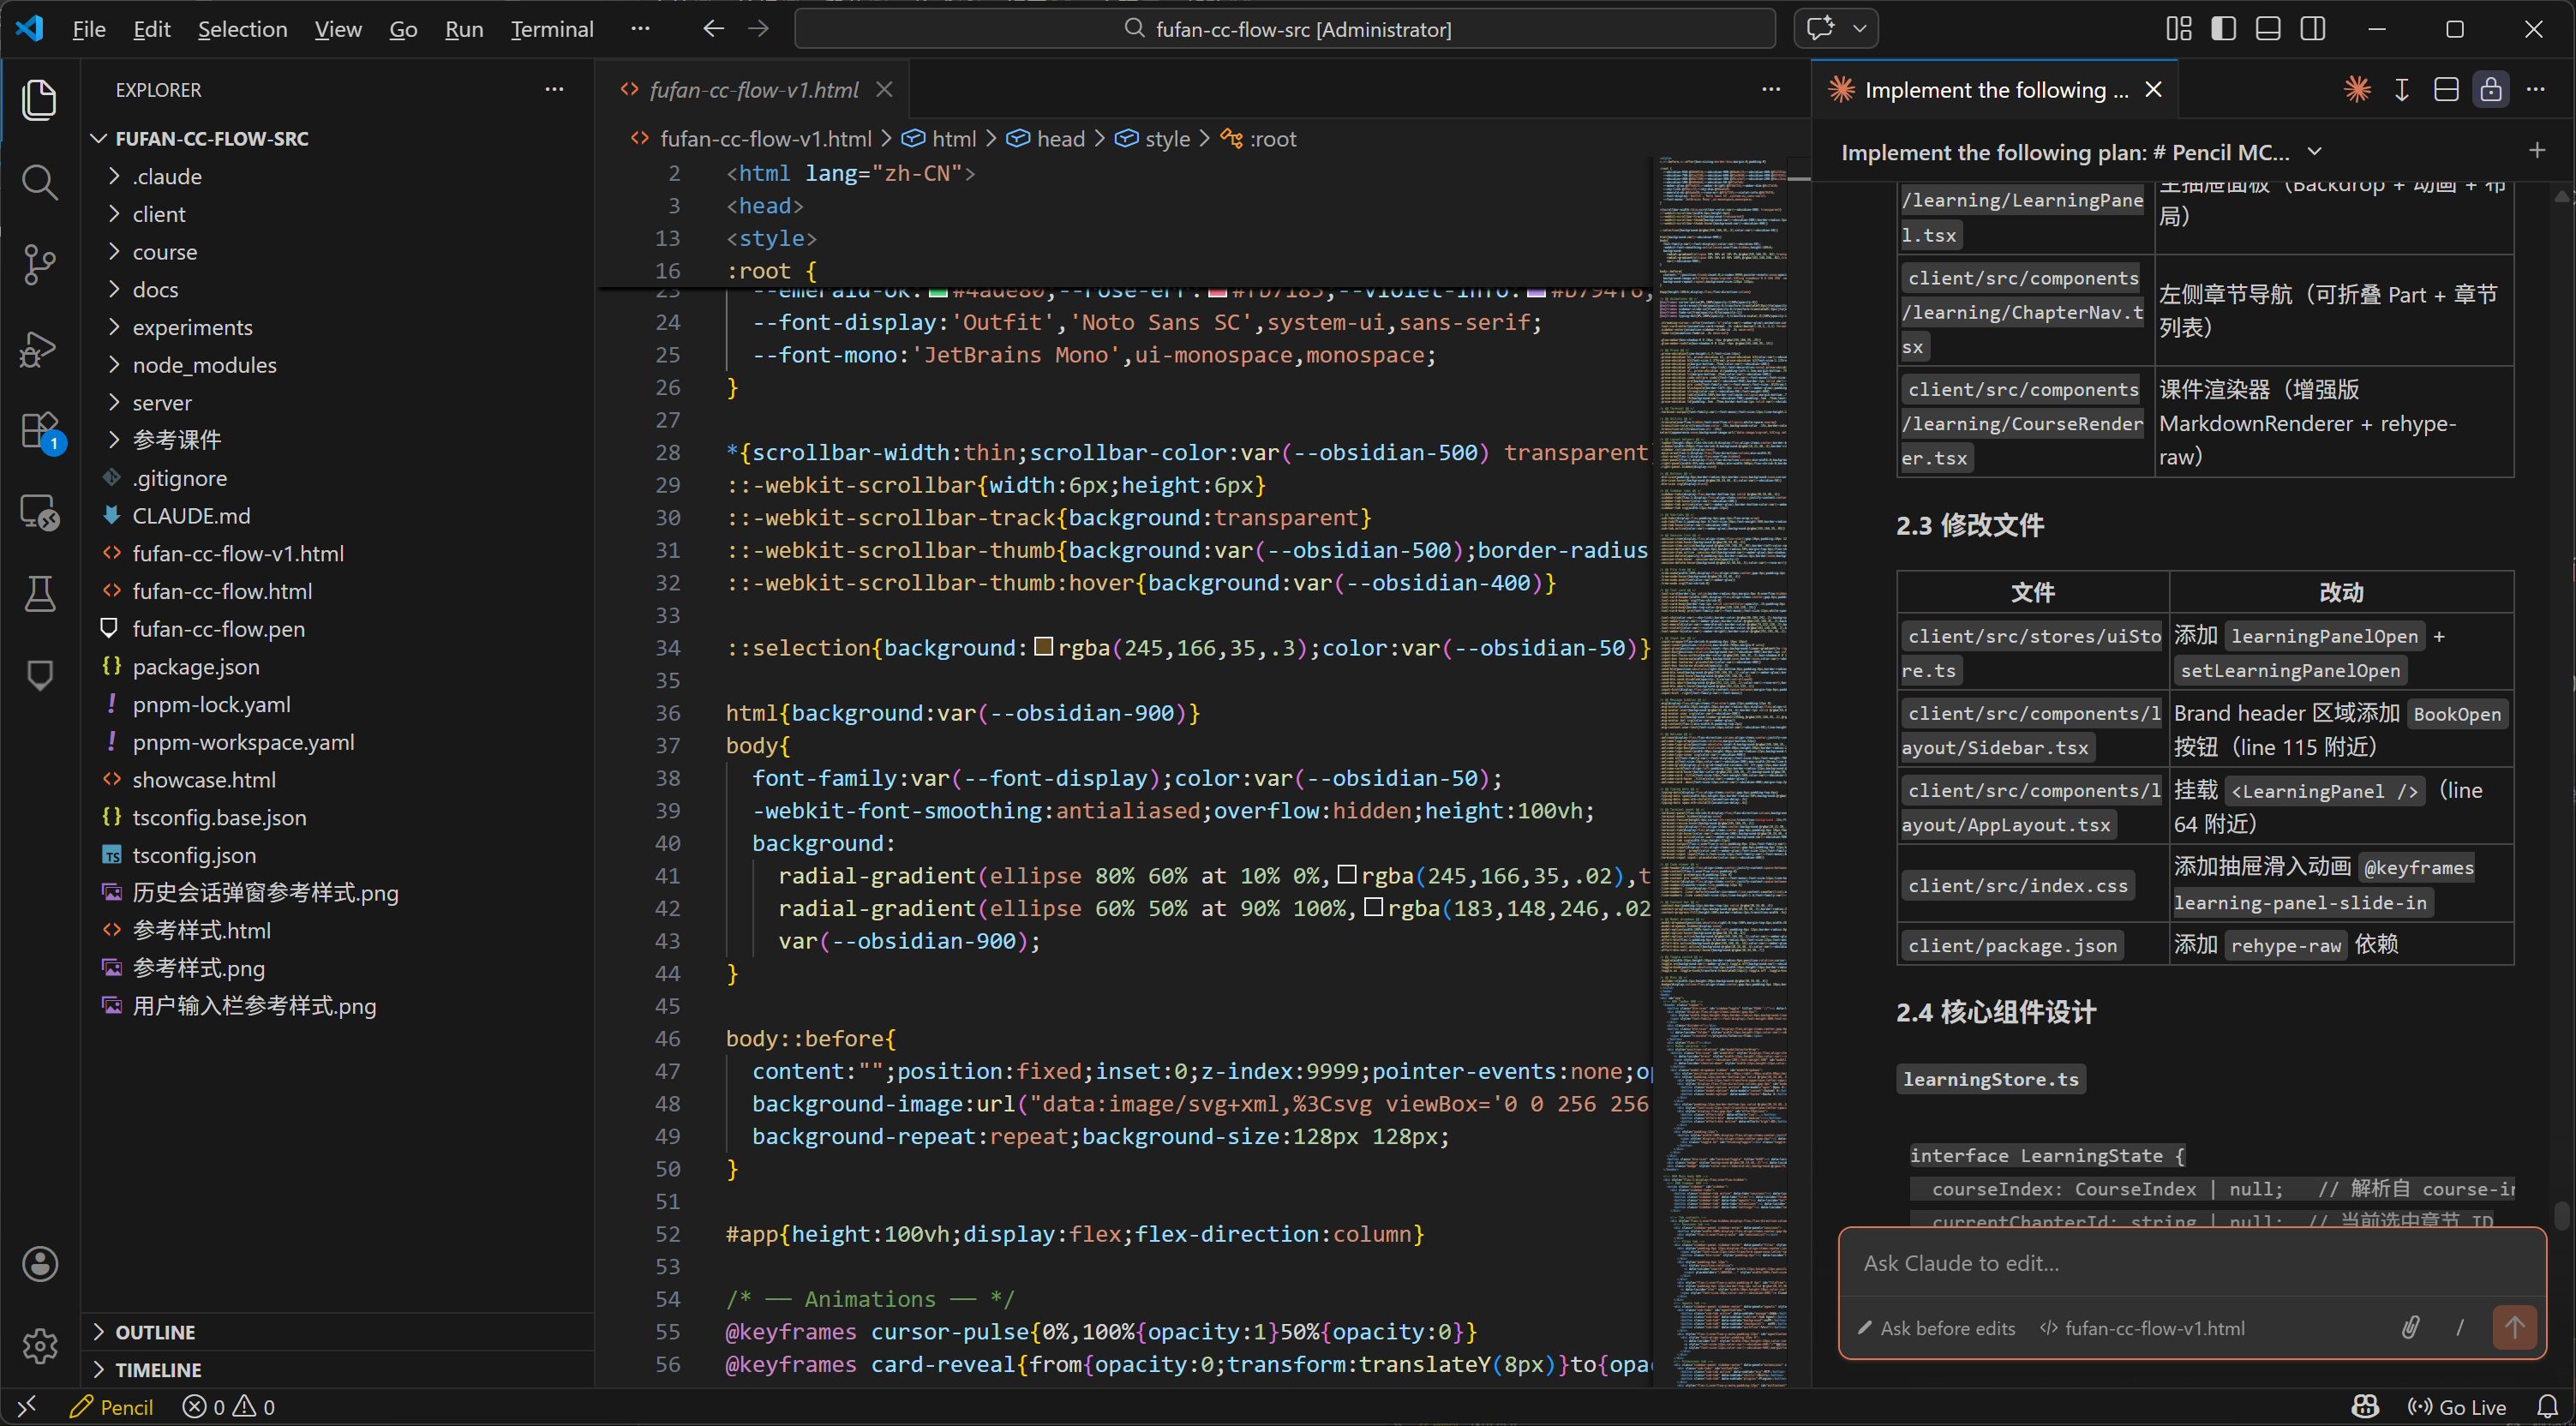Go forward with the right arrow in title bar

point(759,29)
